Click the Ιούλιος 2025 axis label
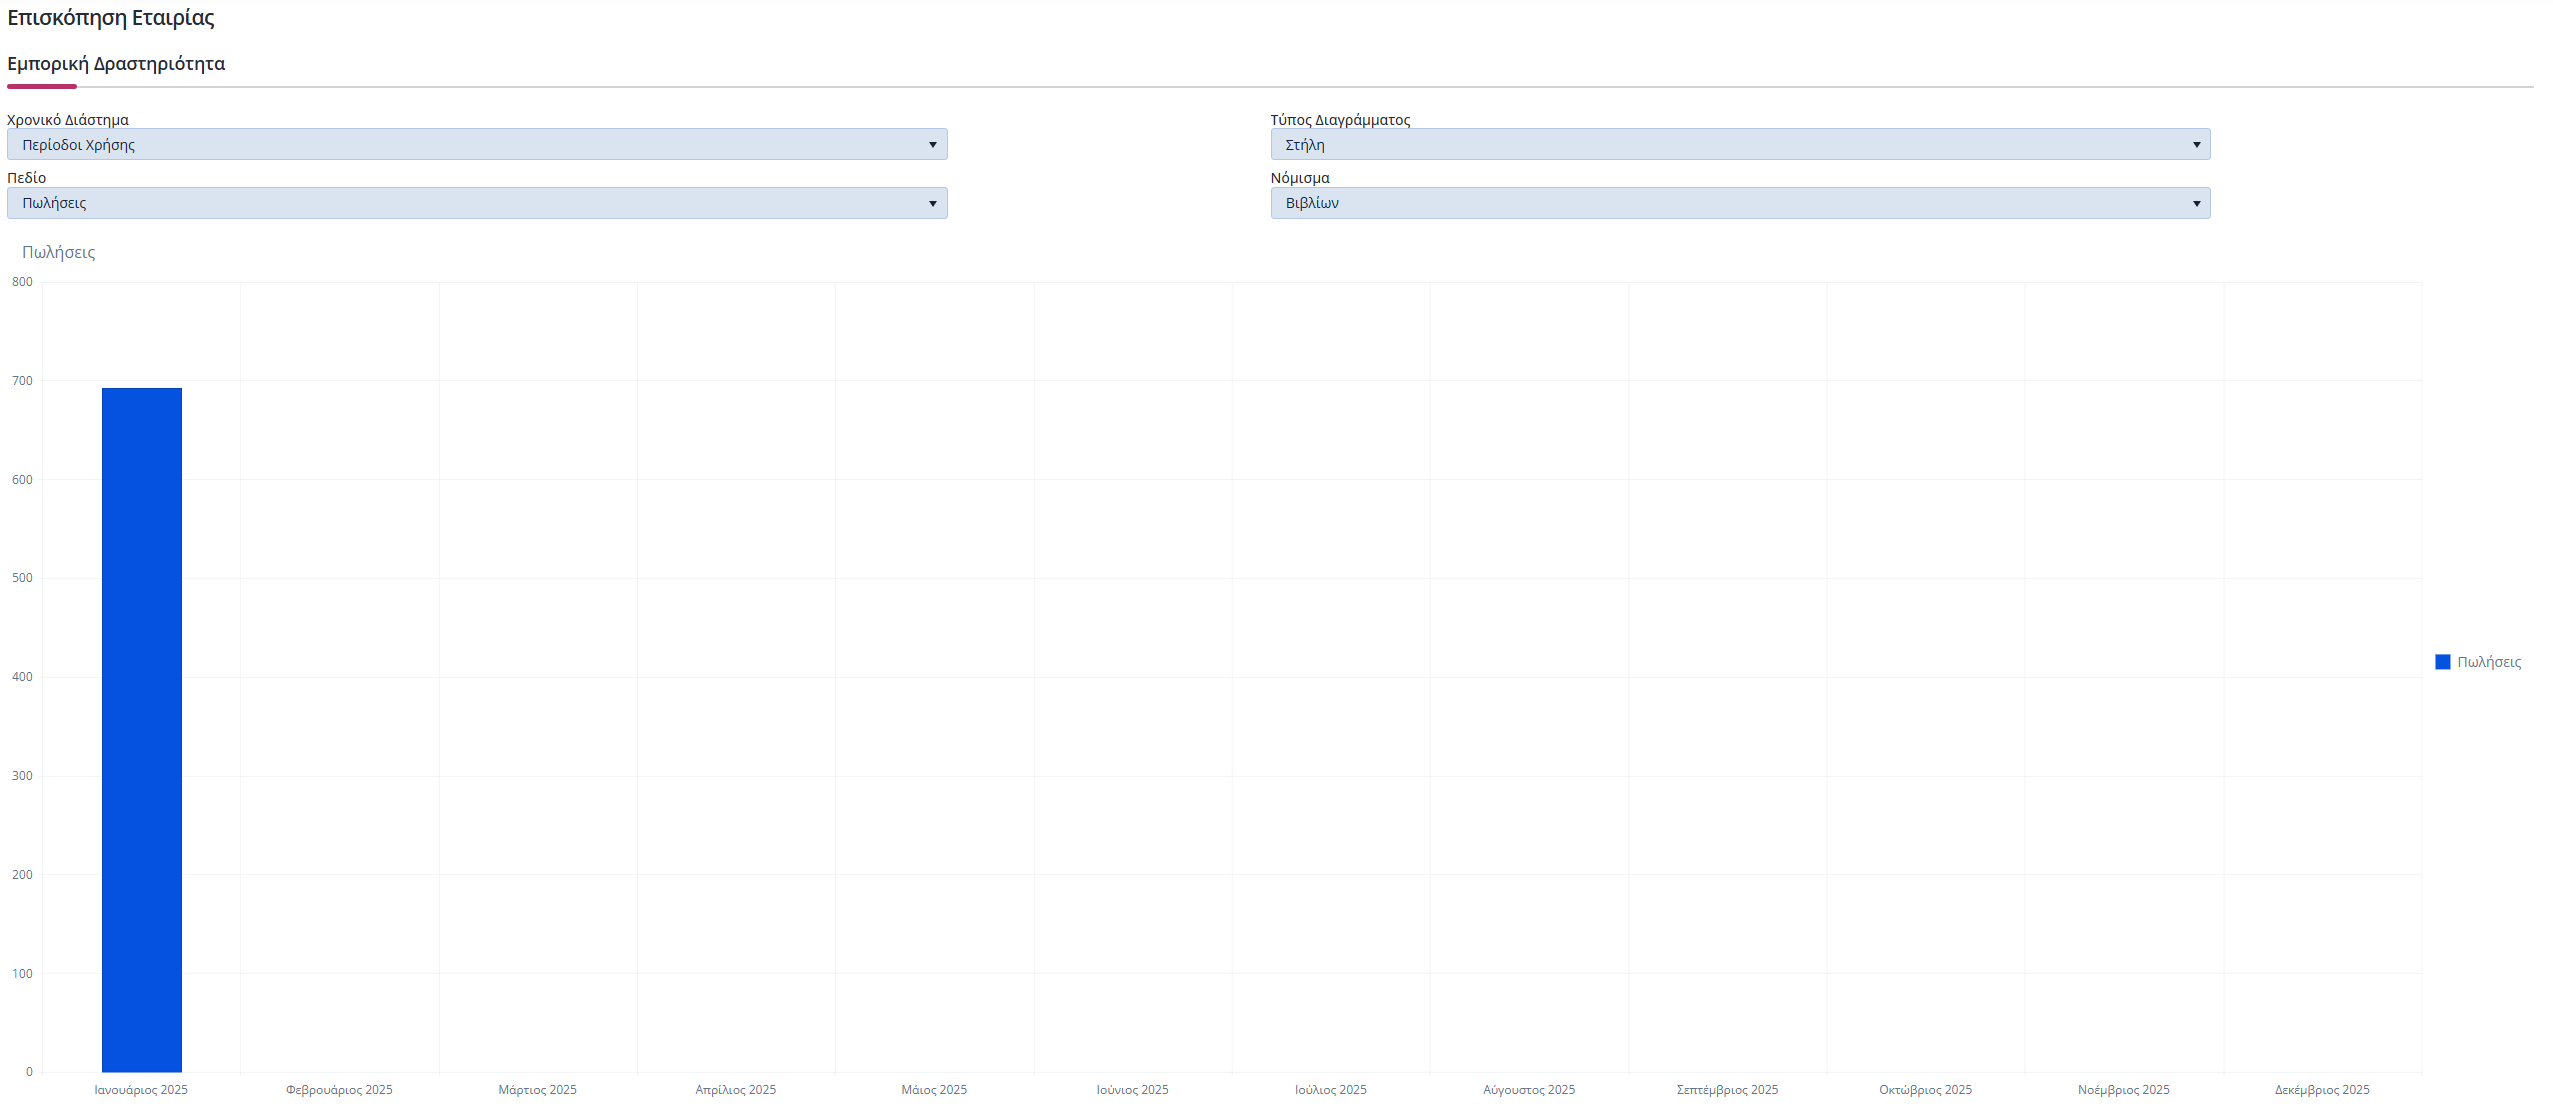This screenshot has width=2553, height=1106. [1331, 1090]
